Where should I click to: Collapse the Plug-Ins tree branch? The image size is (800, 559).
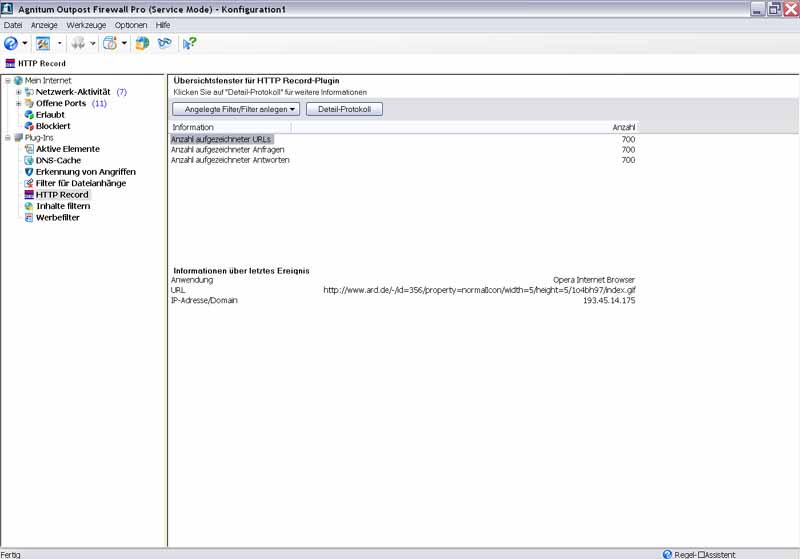(x=8, y=137)
